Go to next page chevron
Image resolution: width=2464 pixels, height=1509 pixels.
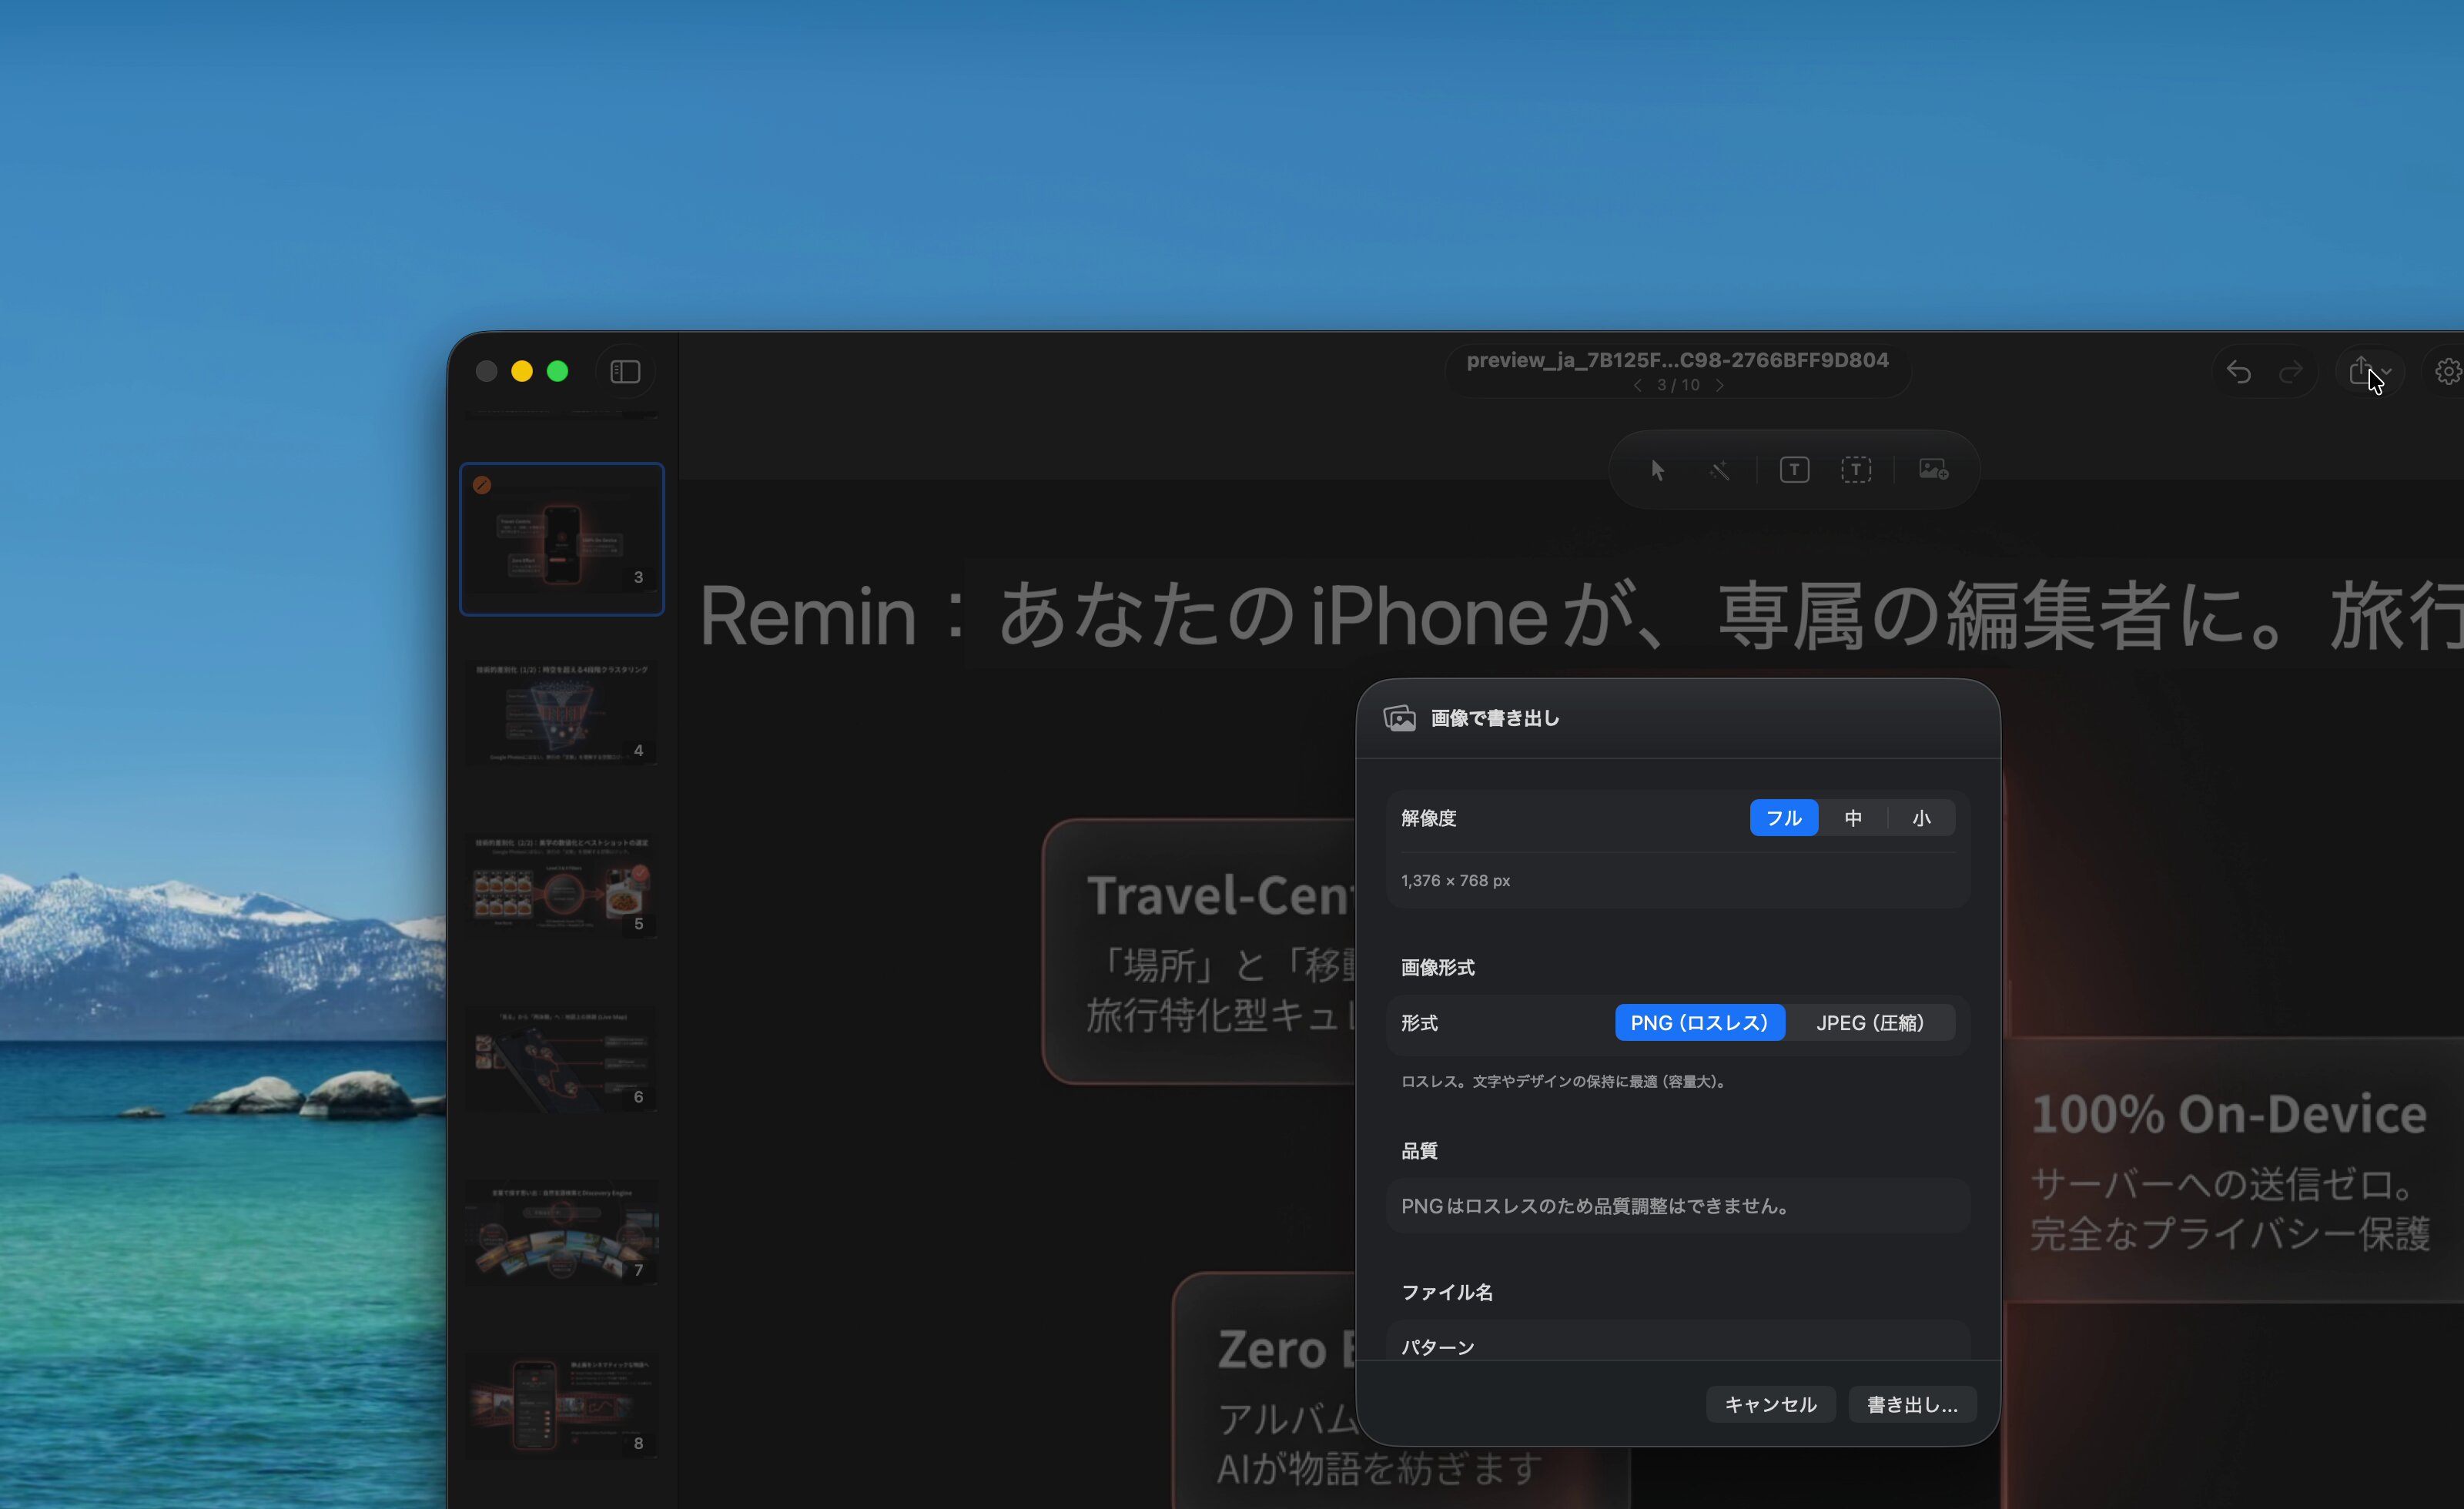[x=1719, y=386]
